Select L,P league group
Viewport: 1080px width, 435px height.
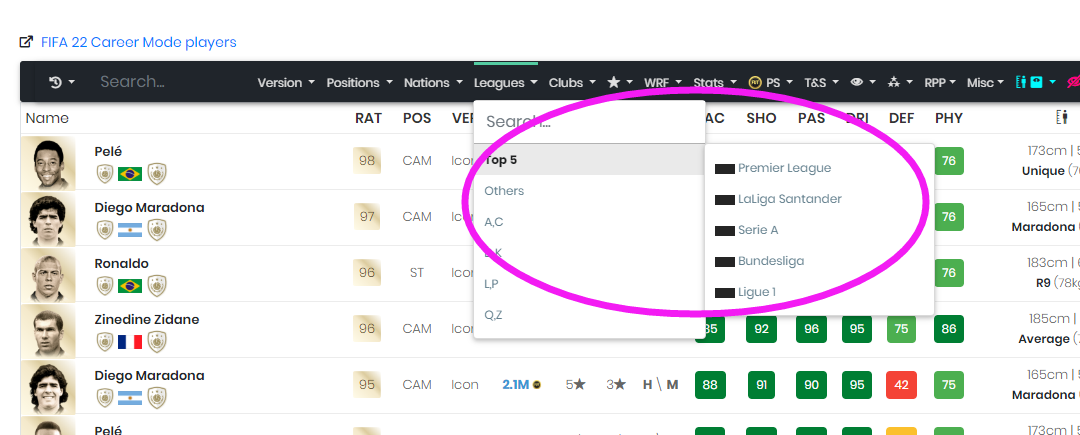[x=589, y=284]
